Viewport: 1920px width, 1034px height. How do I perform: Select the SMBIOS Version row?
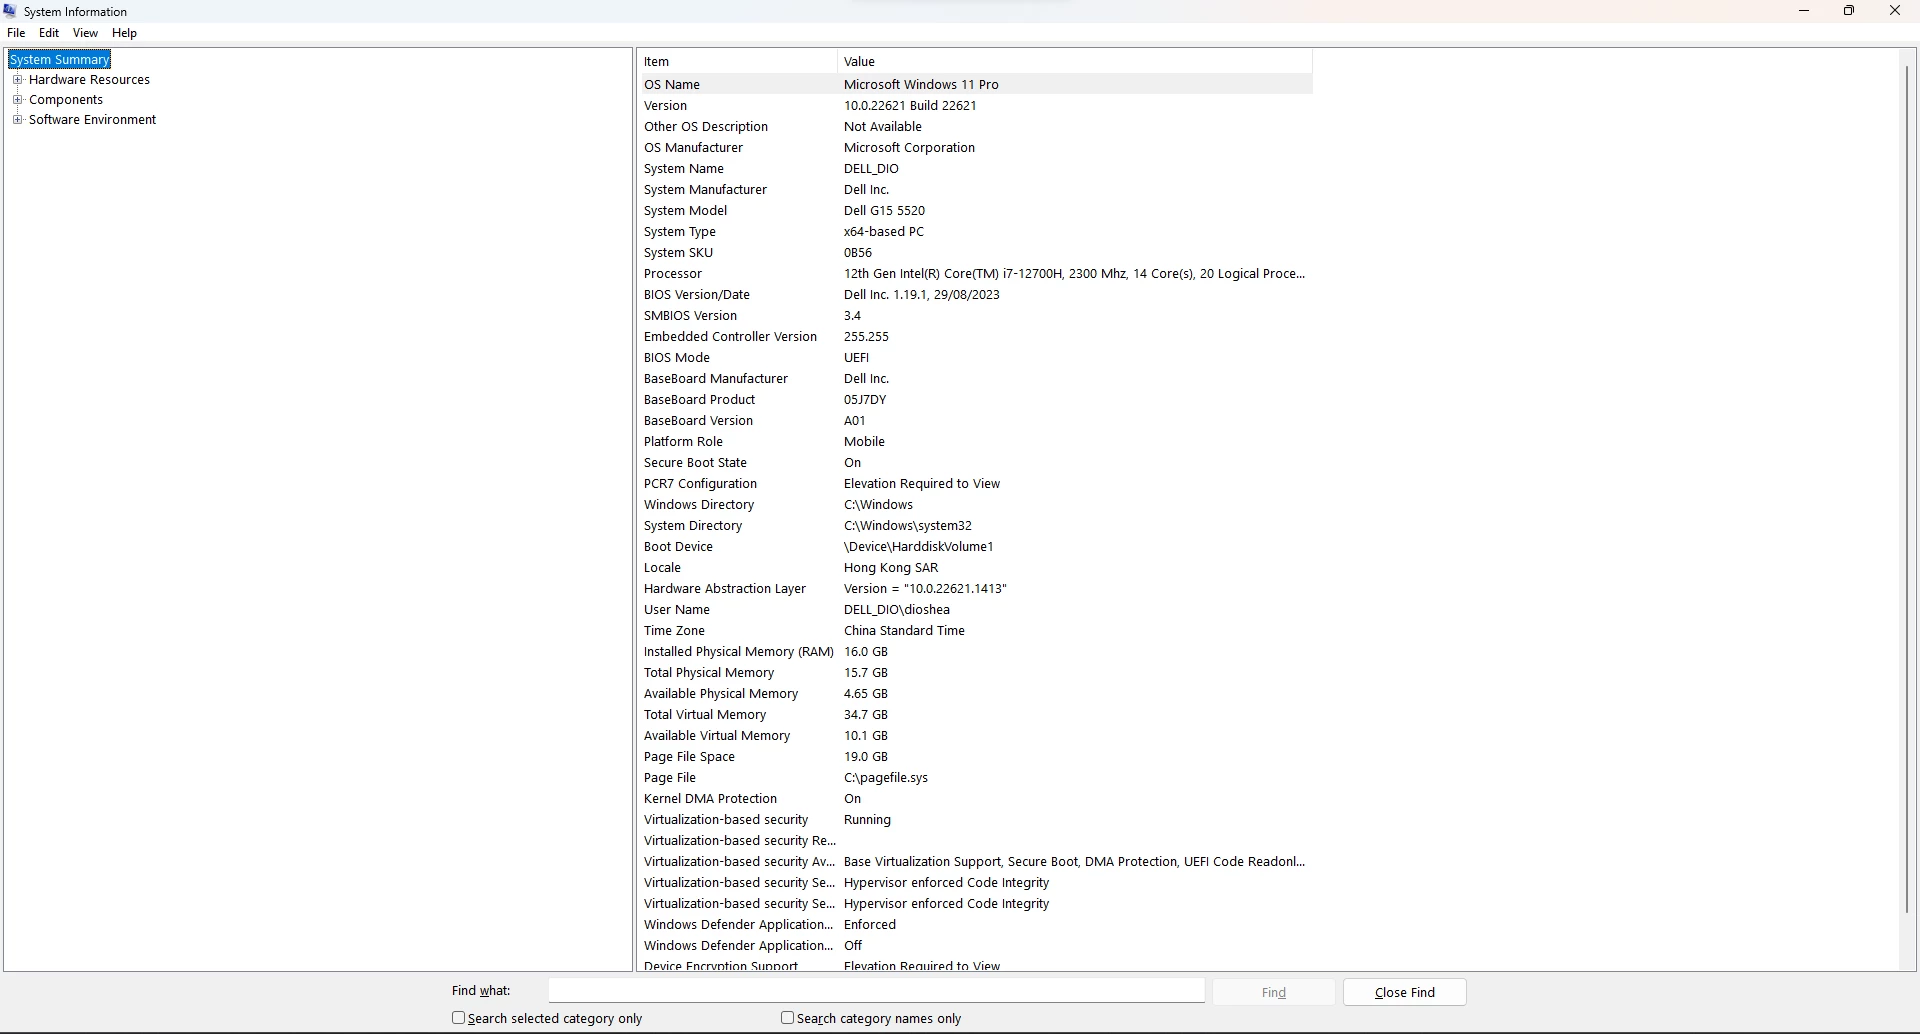click(976, 316)
